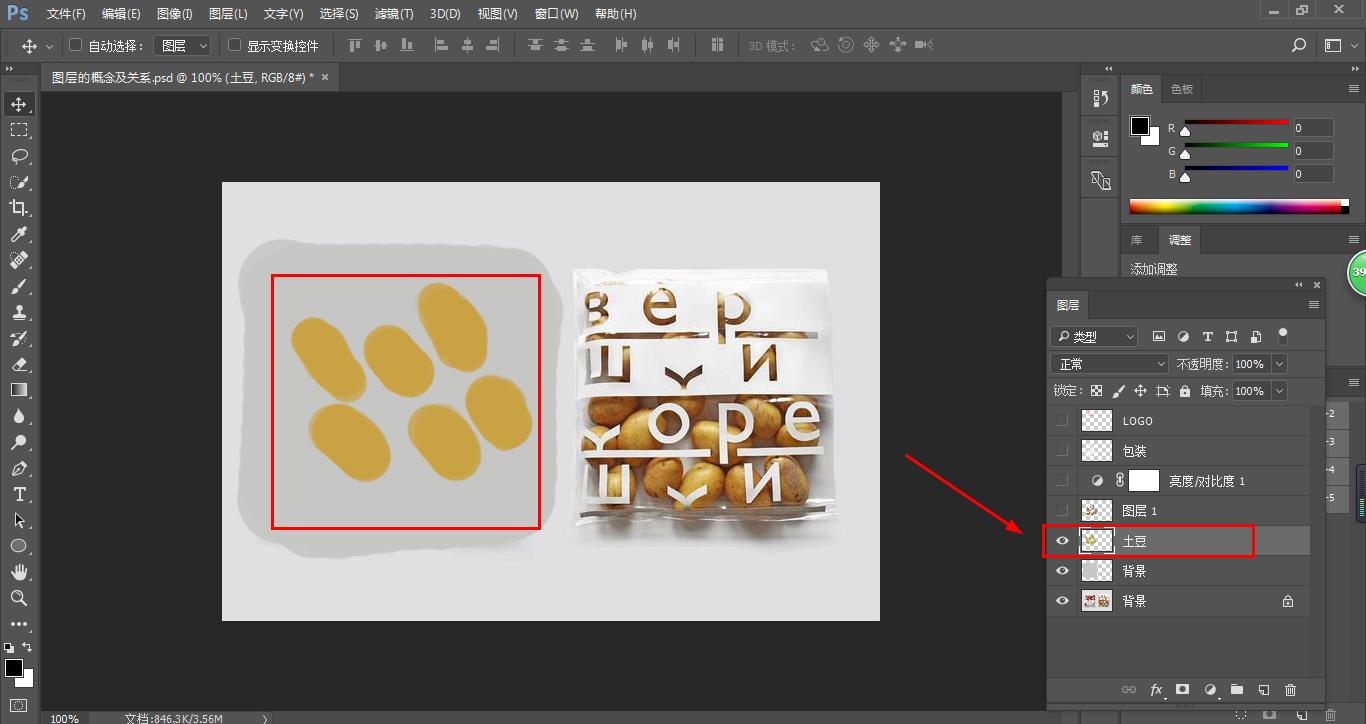Open the 滤镜(T) menu
This screenshot has height=724, width=1366.
pyautogui.click(x=393, y=14)
